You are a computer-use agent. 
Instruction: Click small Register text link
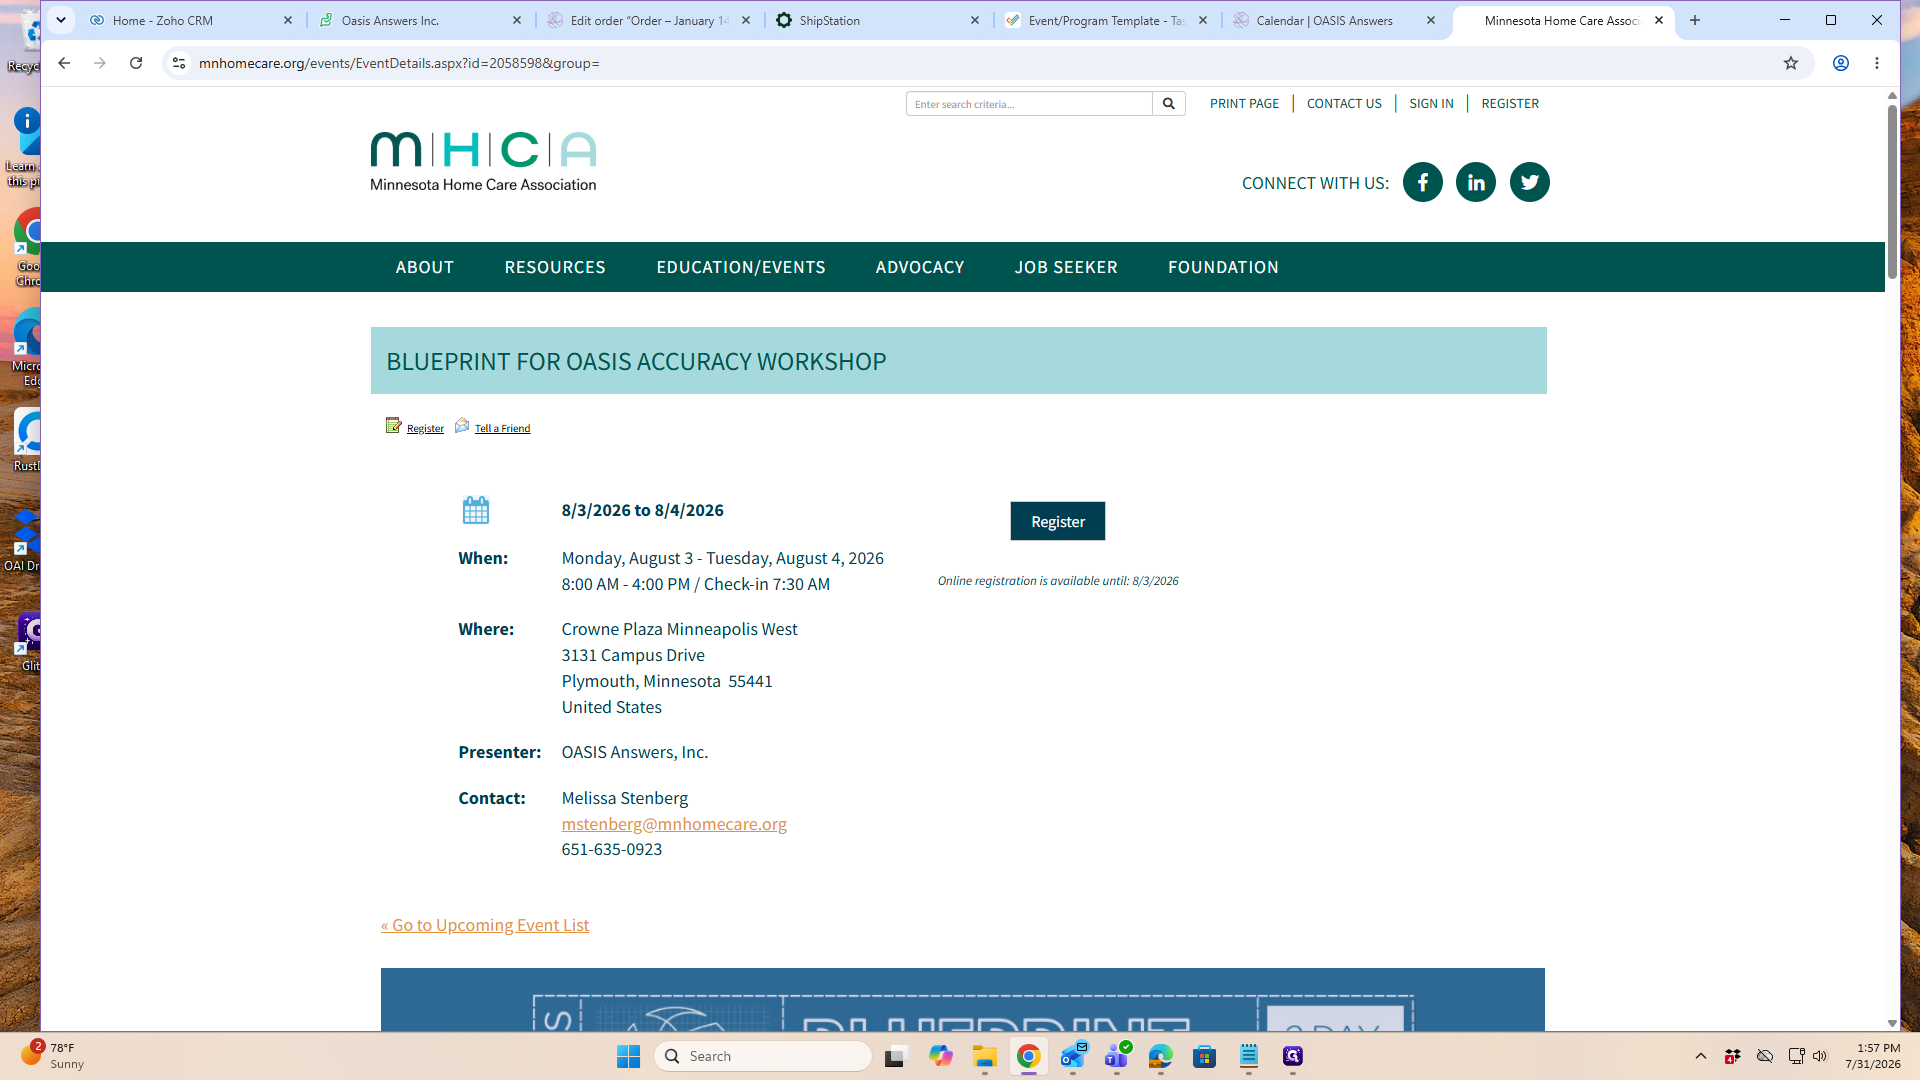[425, 428]
